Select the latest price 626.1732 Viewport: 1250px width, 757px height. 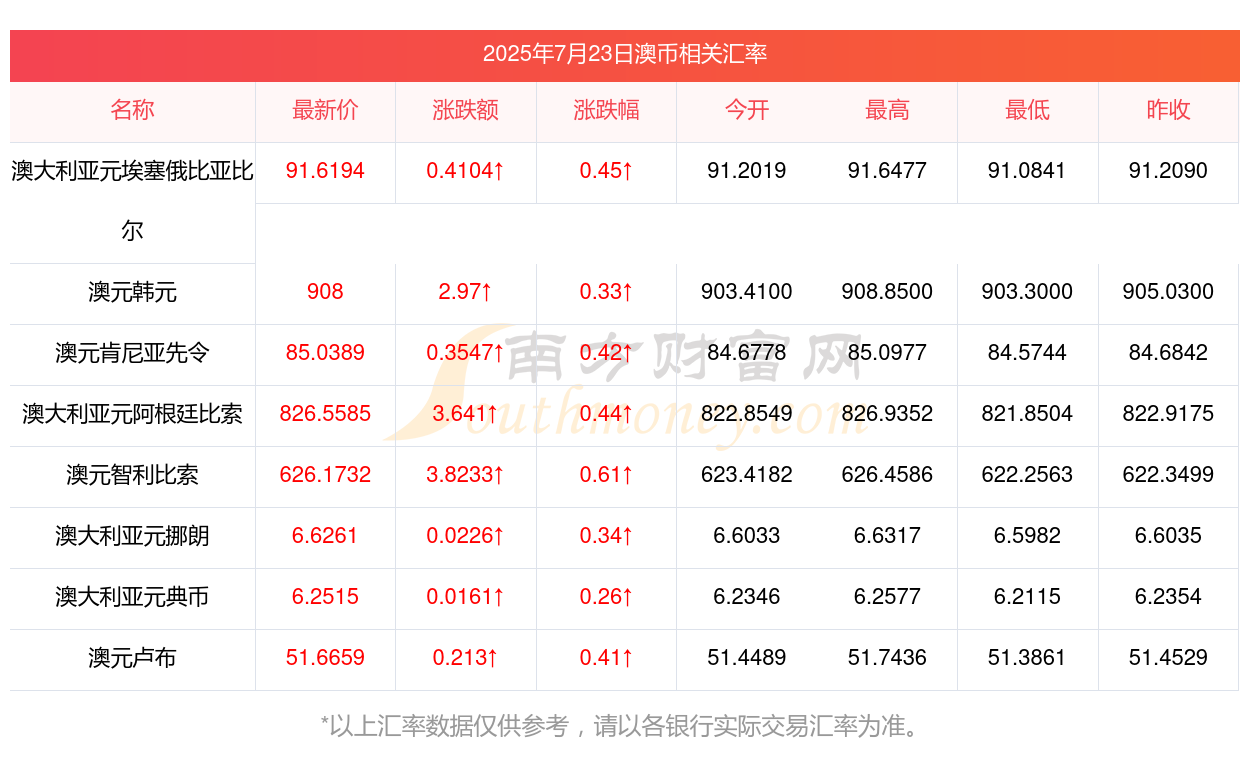pyautogui.click(x=325, y=475)
